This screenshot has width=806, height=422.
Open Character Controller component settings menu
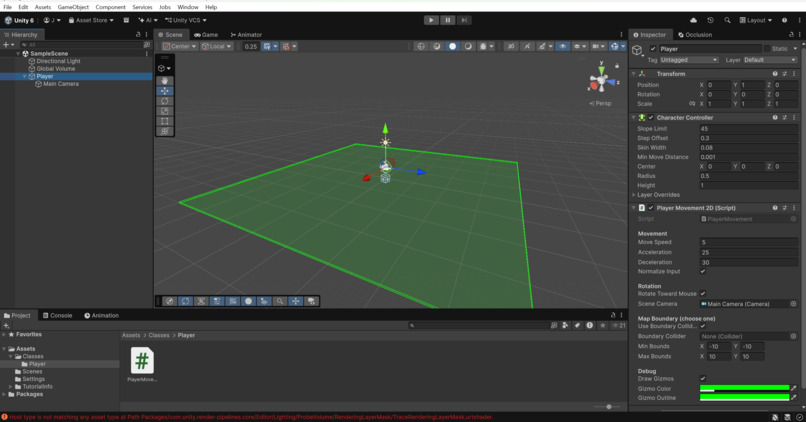(794, 117)
